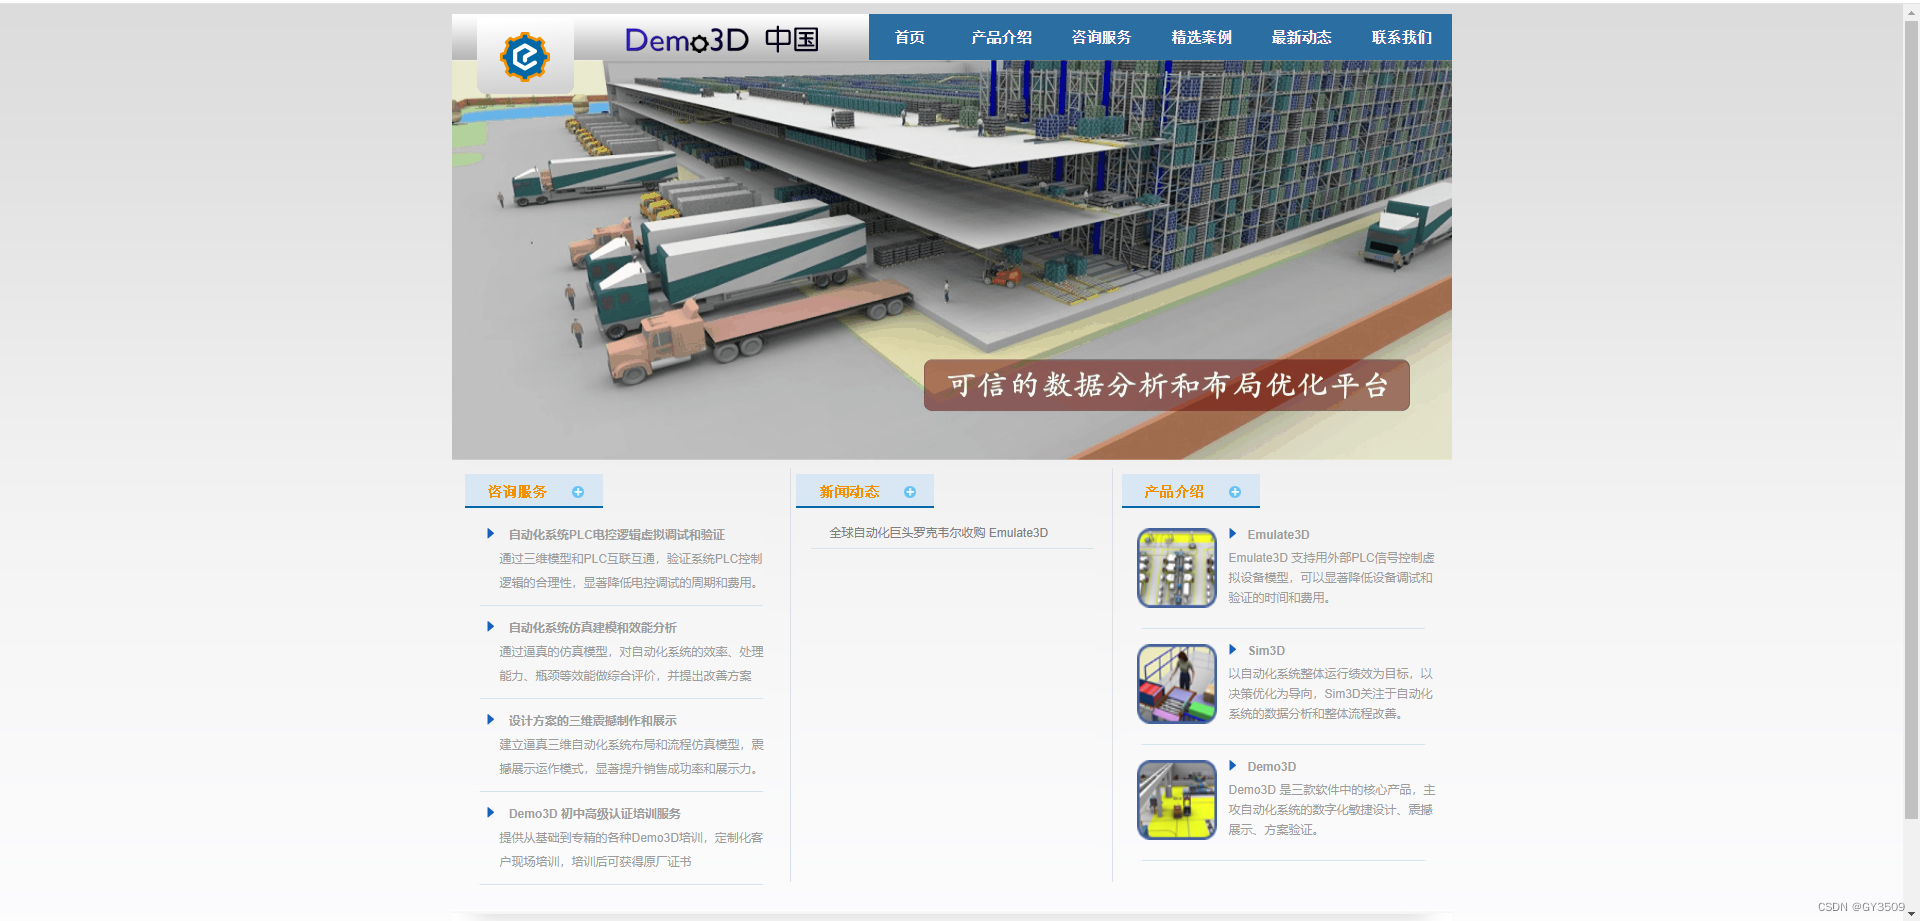Image resolution: width=1920 pixels, height=921 pixels.
Task: Click arrow beside 设计方案的三维震撼制作和展示
Action: click(491, 720)
